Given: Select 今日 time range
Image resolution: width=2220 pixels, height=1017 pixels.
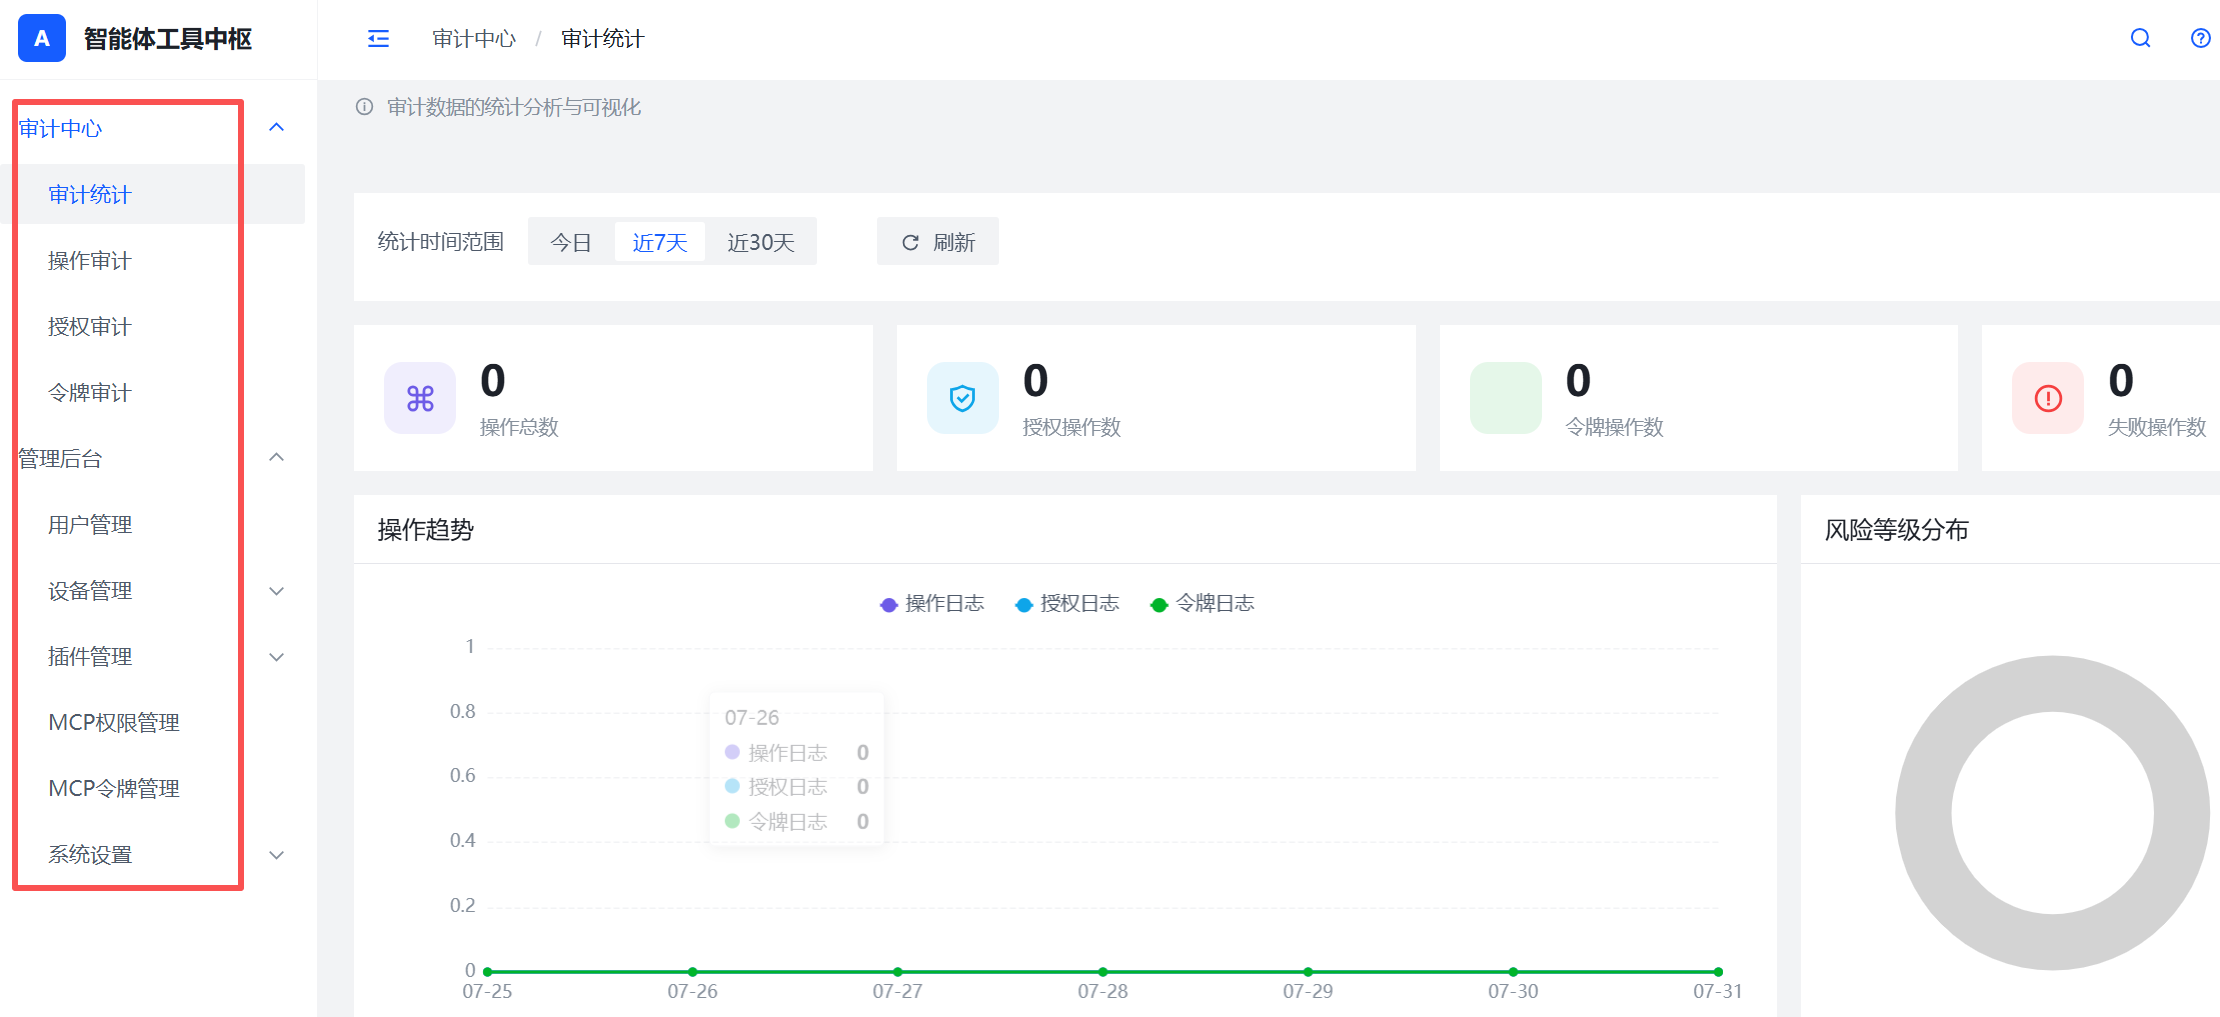Looking at the screenshot, I should pyautogui.click(x=571, y=242).
